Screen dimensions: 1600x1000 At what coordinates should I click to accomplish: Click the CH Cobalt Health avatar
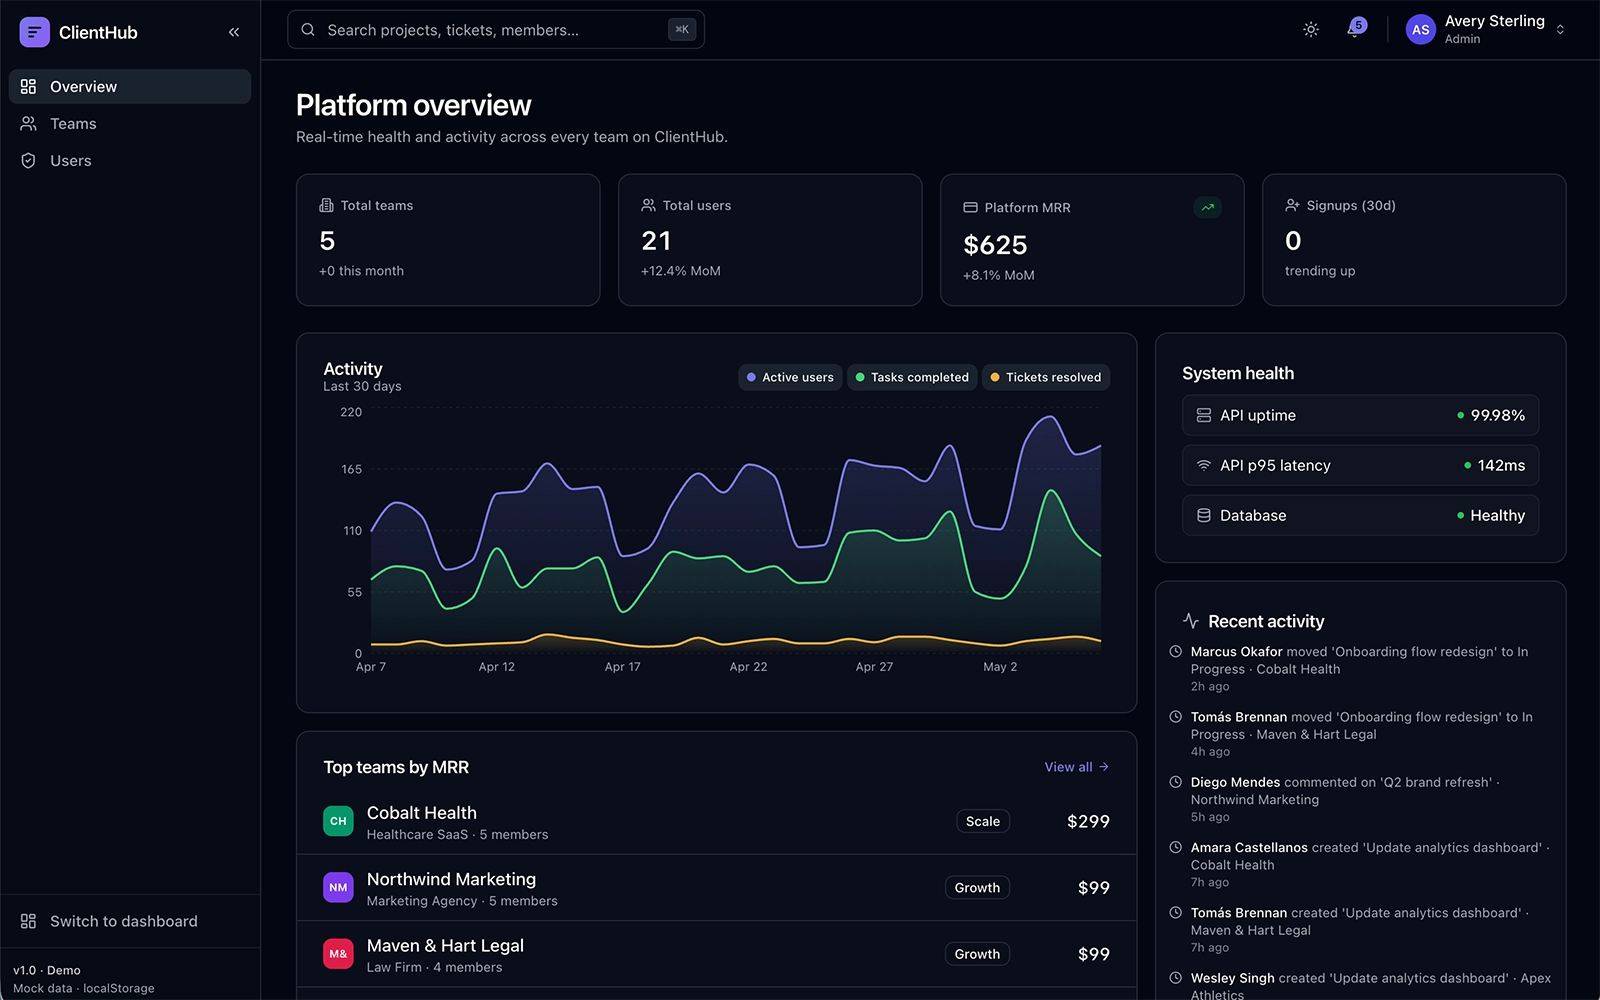point(338,821)
